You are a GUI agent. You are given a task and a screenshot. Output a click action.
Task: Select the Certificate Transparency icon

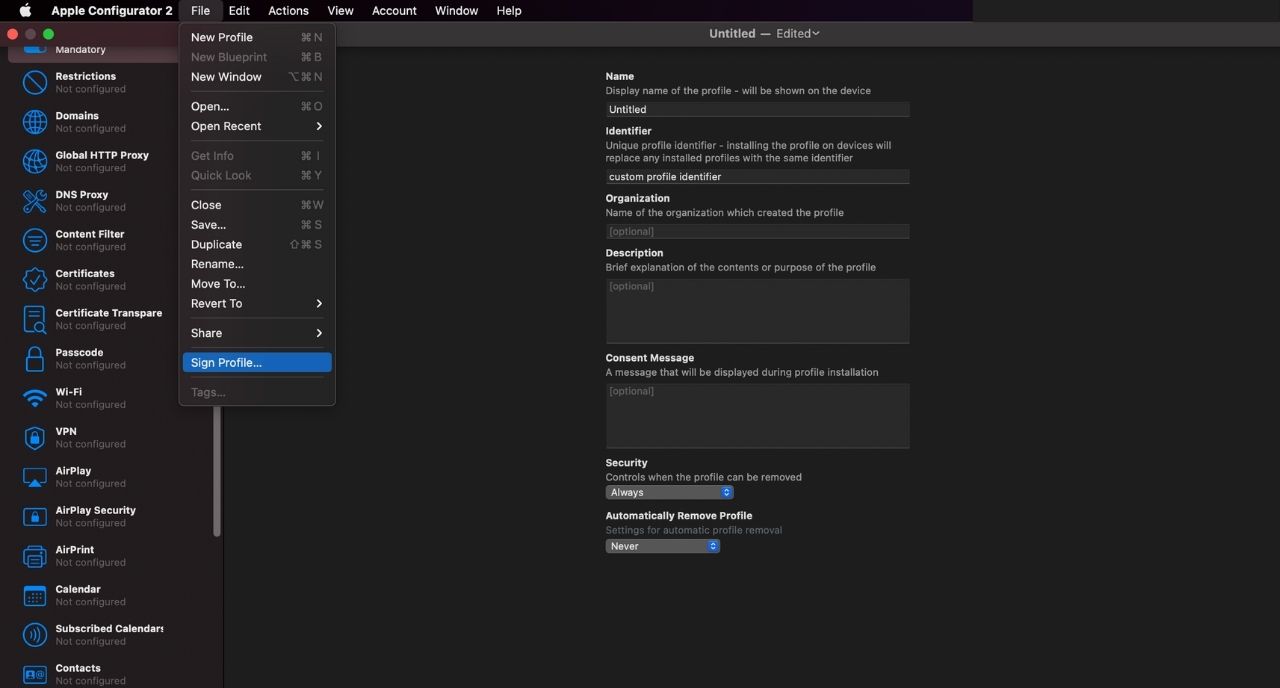pyautogui.click(x=35, y=319)
